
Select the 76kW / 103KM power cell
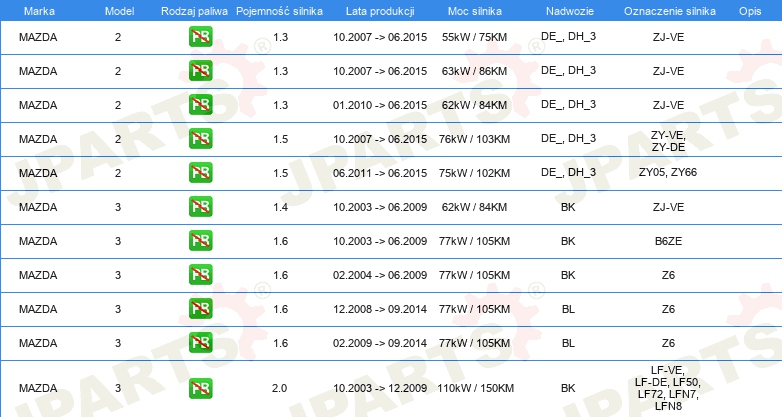pos(474,139)
